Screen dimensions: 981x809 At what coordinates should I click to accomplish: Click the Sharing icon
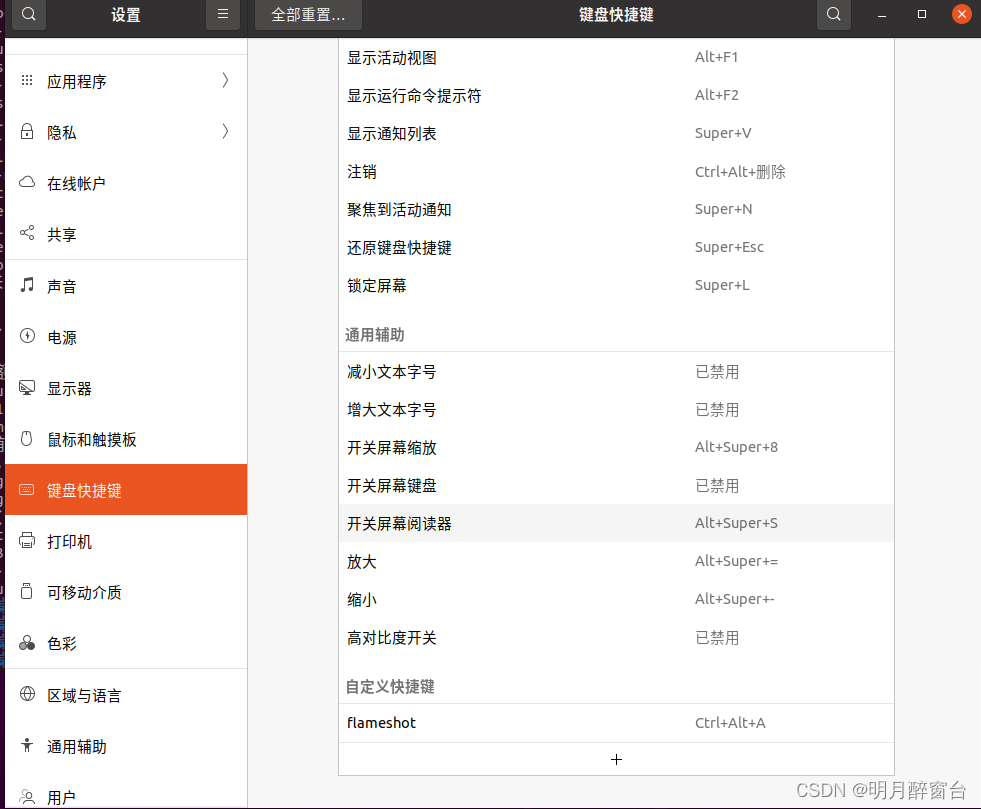(27, 233)
